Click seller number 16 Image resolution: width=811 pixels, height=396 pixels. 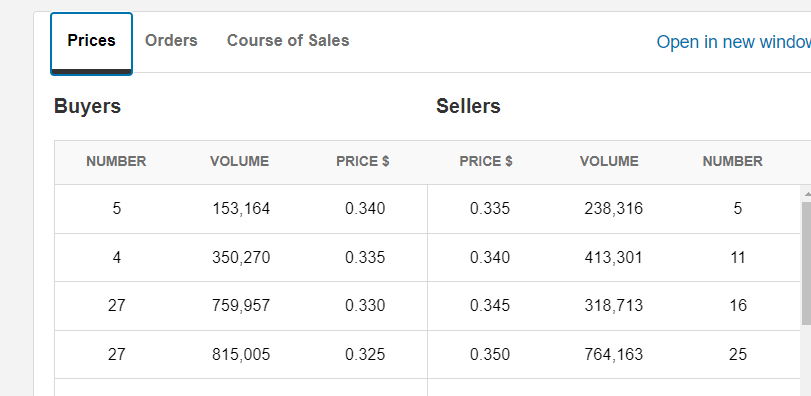[x=738, y=306]
